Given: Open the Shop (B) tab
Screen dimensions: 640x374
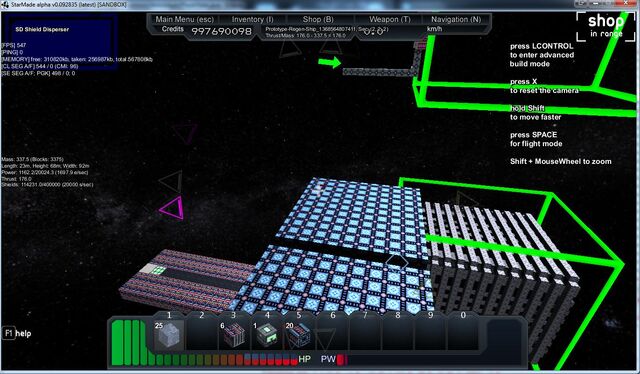Looking at the screenshot, I should [x=318, y=19].
